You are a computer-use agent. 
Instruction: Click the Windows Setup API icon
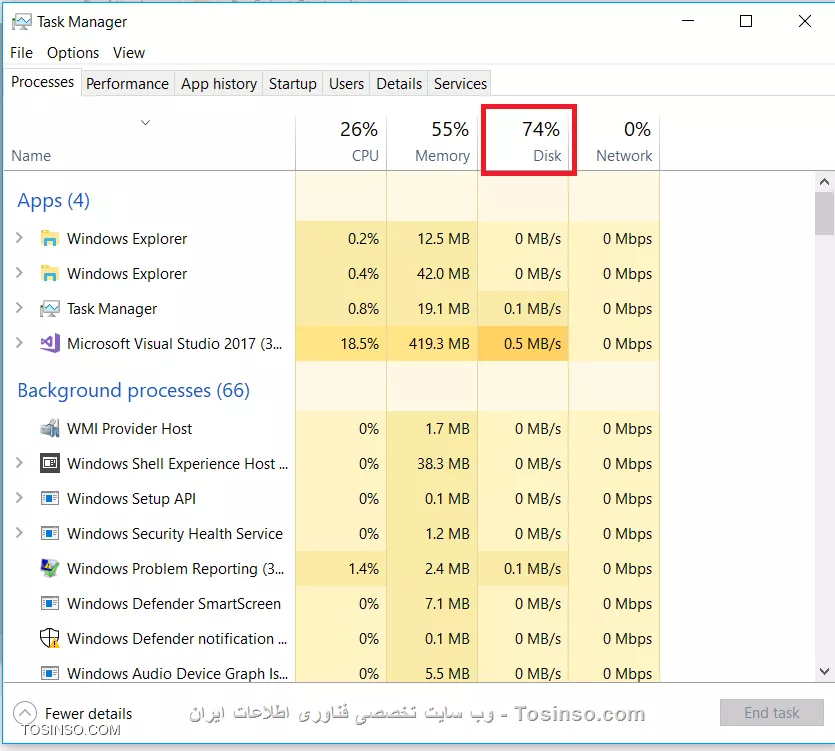coord(50,499)
